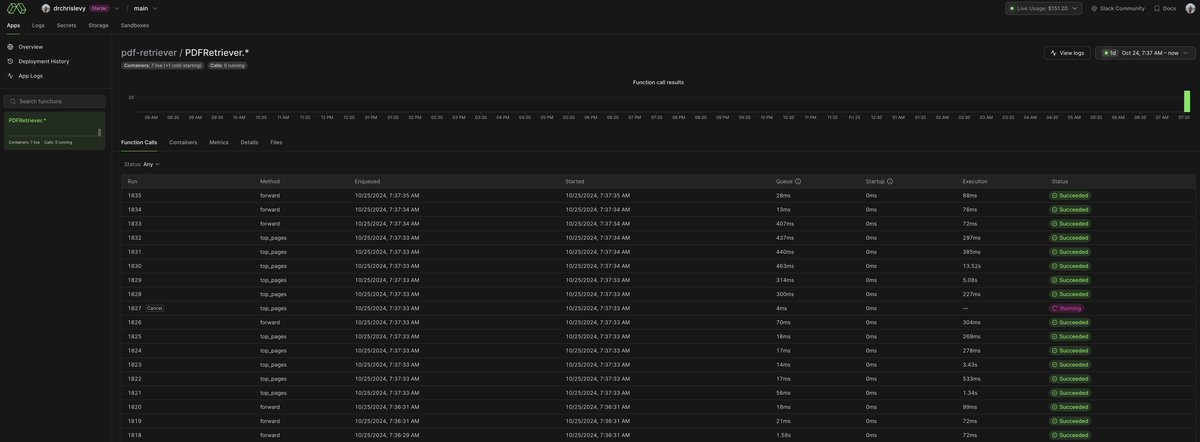This screenshot has height=442, width=1200.
Task: Click the Run column header
Action: [132, 181]
